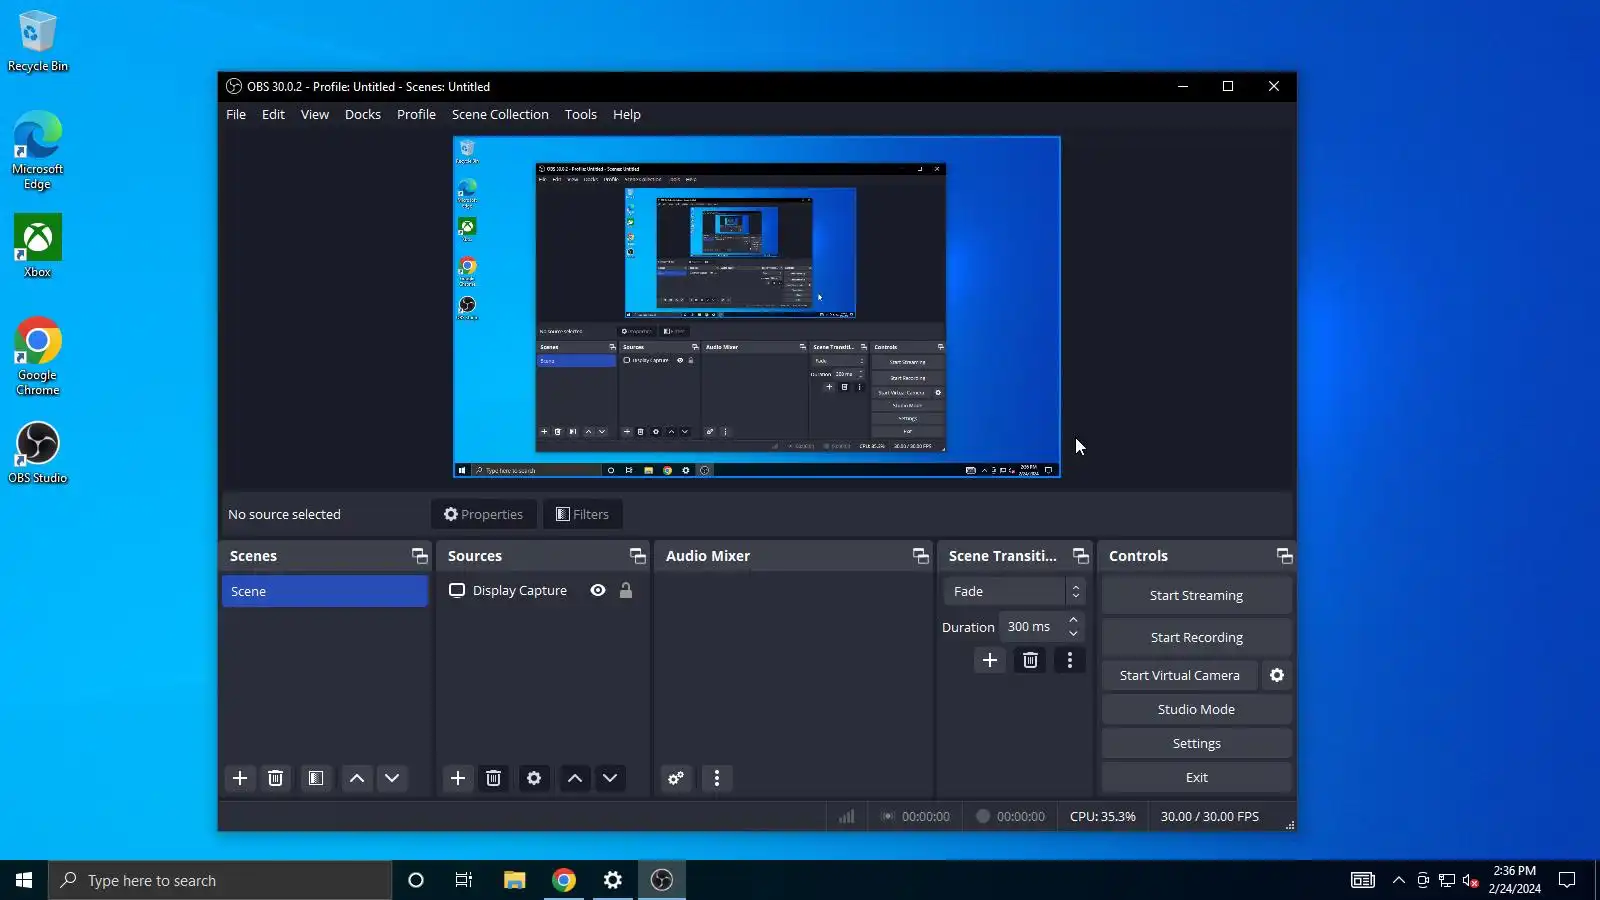Open the View menu
The height and width of the screenshot is (900, 1600).
pos(315,114)
